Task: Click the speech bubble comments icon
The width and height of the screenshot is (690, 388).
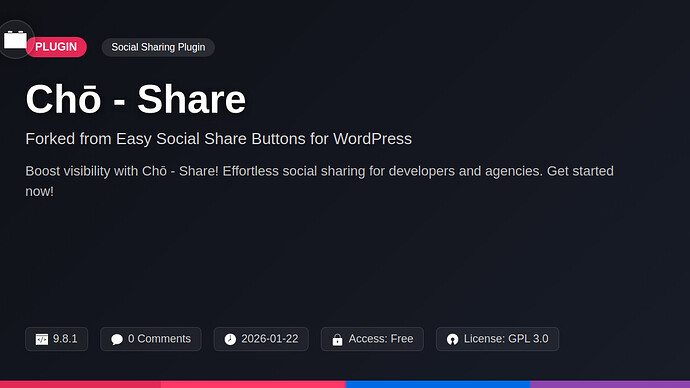Action: [x=117, y=339]
